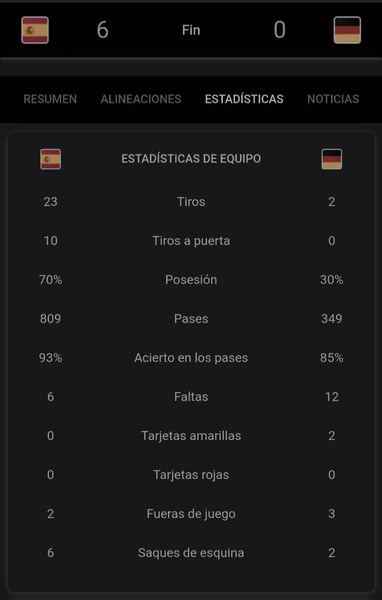
Task: Select the Tiros statistic row label
Action: 191,202
